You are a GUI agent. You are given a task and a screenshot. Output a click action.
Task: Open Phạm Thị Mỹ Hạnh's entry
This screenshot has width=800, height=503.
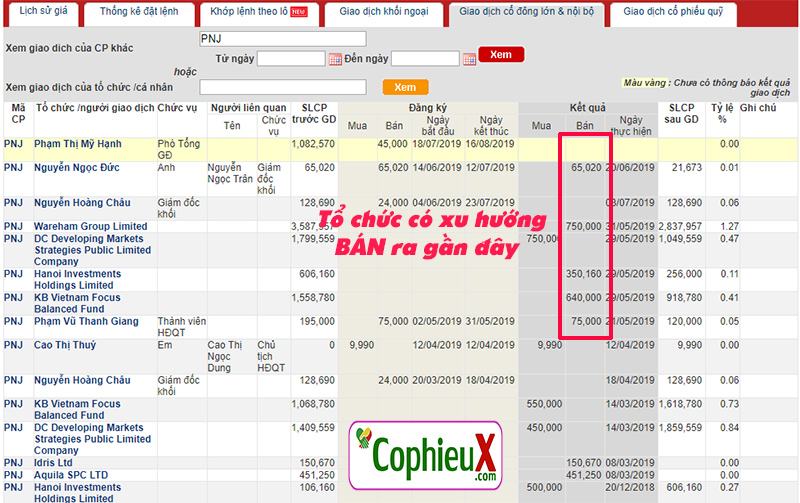(x=78, y=144)
